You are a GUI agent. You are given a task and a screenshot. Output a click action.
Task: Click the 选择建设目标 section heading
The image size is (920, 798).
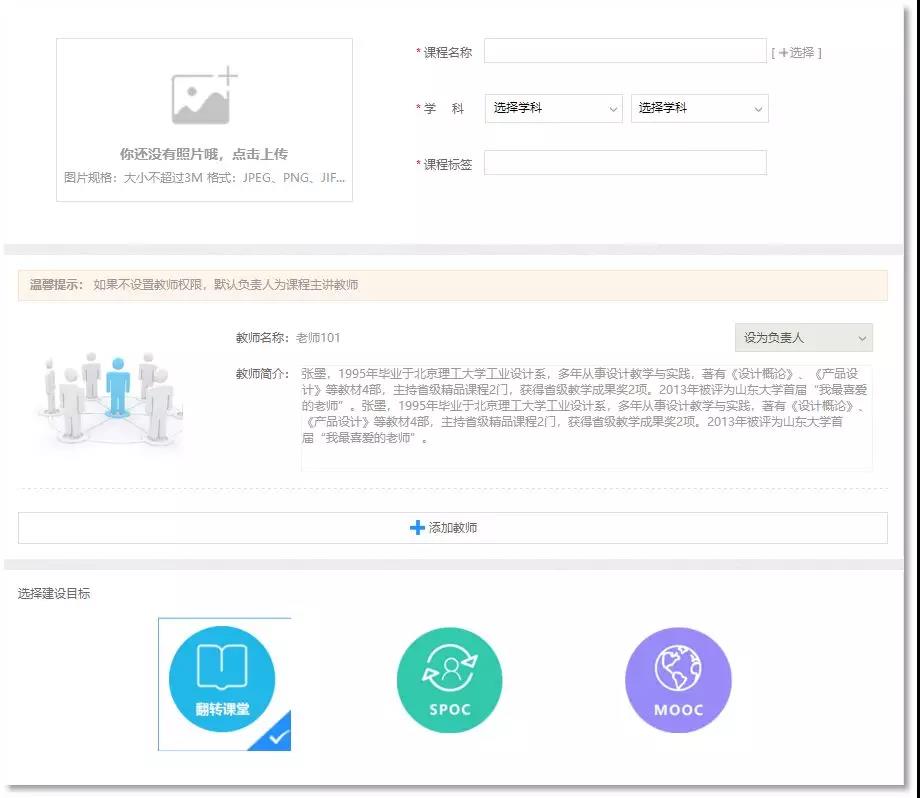tap(54, 593)
